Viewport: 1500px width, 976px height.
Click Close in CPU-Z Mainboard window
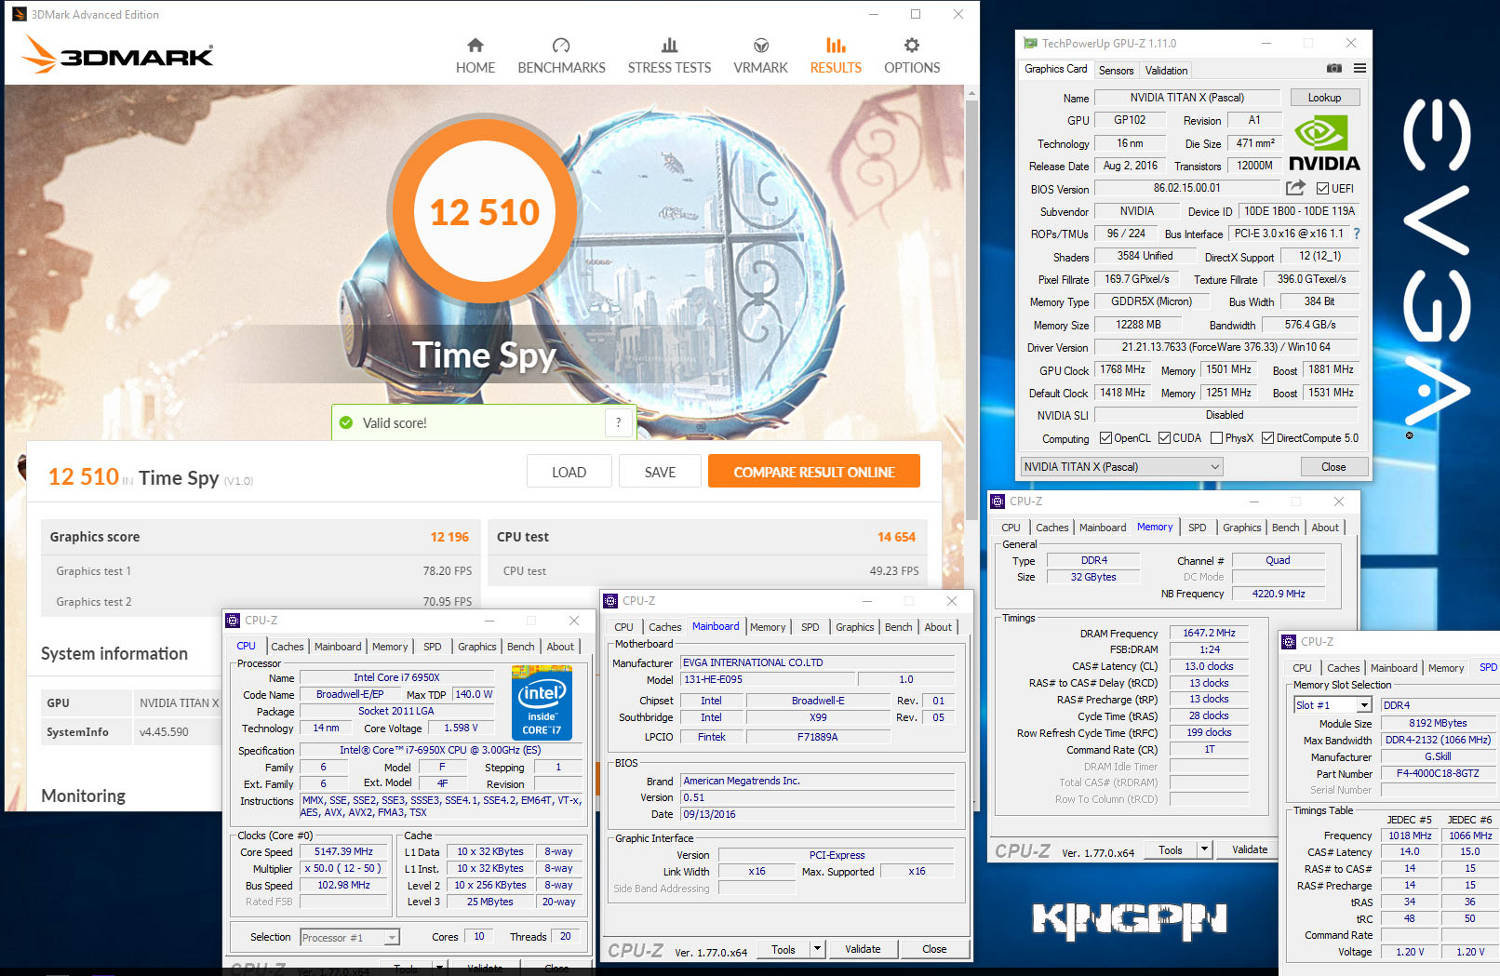click(934, 949)
